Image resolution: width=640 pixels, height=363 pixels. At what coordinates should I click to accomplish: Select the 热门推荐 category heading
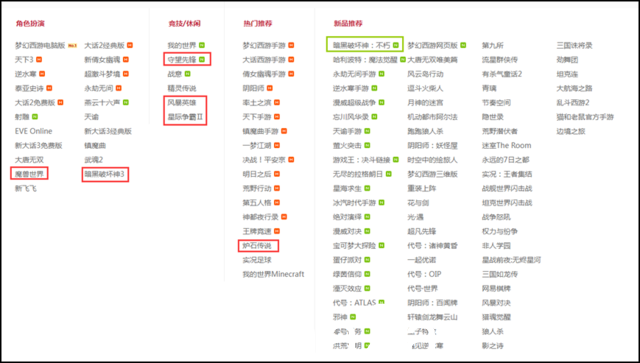(x=258, y=23)
